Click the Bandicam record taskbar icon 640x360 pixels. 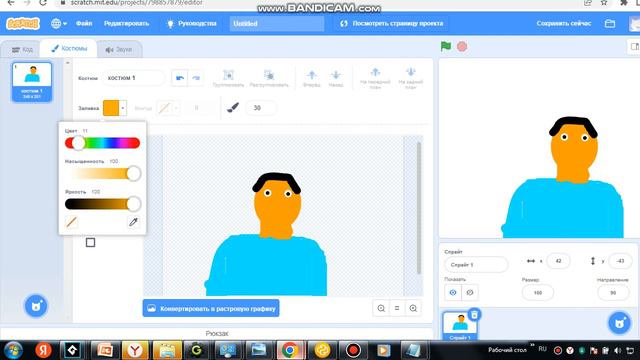(353, 351)
